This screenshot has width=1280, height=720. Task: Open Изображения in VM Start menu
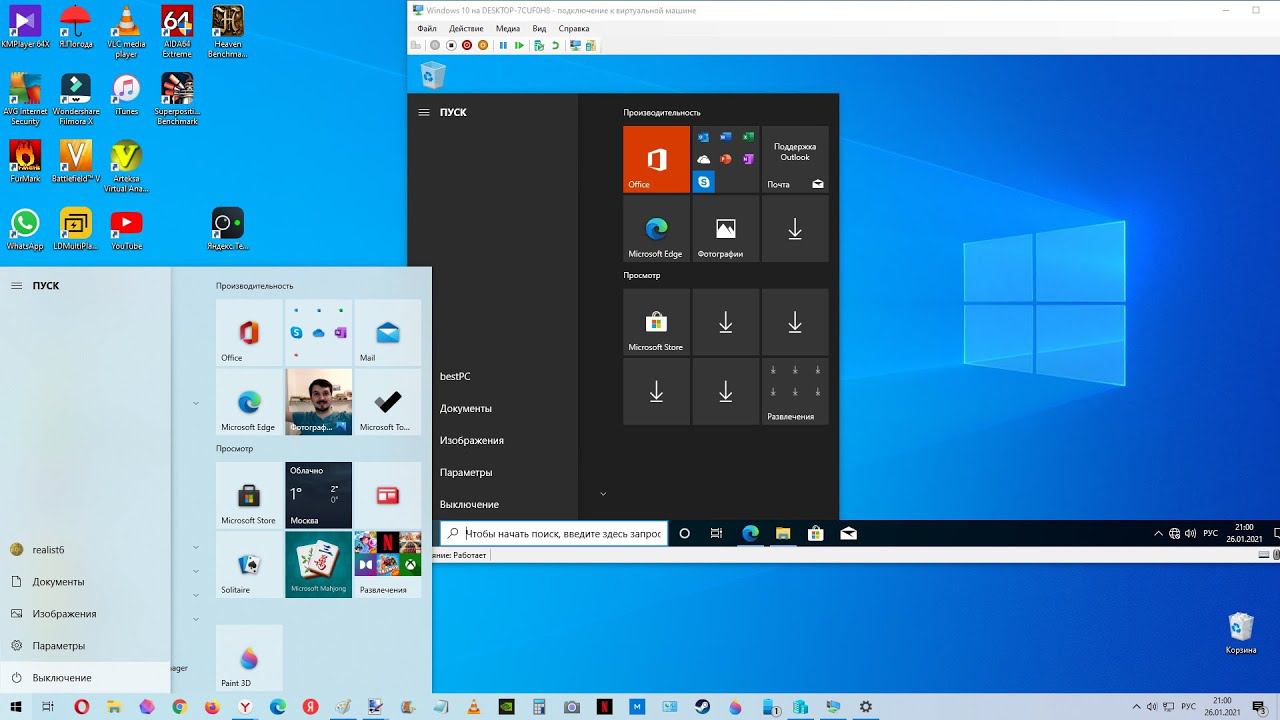click(x=472, y=440)
